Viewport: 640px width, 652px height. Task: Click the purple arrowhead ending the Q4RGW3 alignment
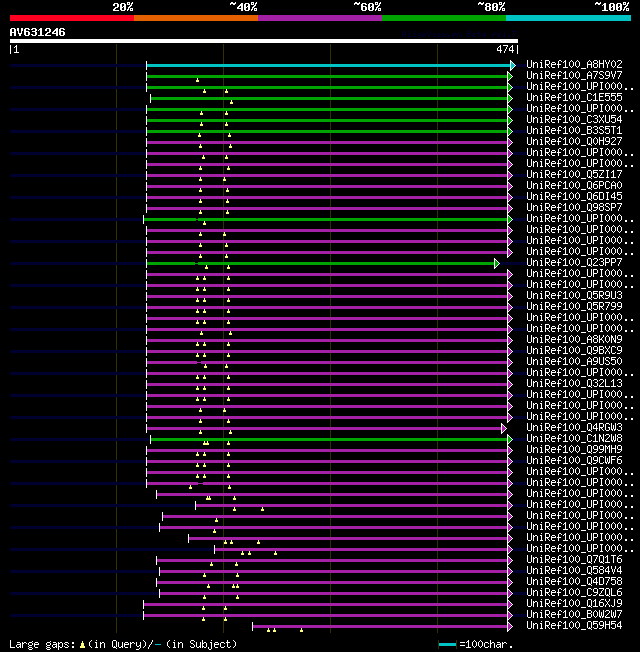point(504,428)
